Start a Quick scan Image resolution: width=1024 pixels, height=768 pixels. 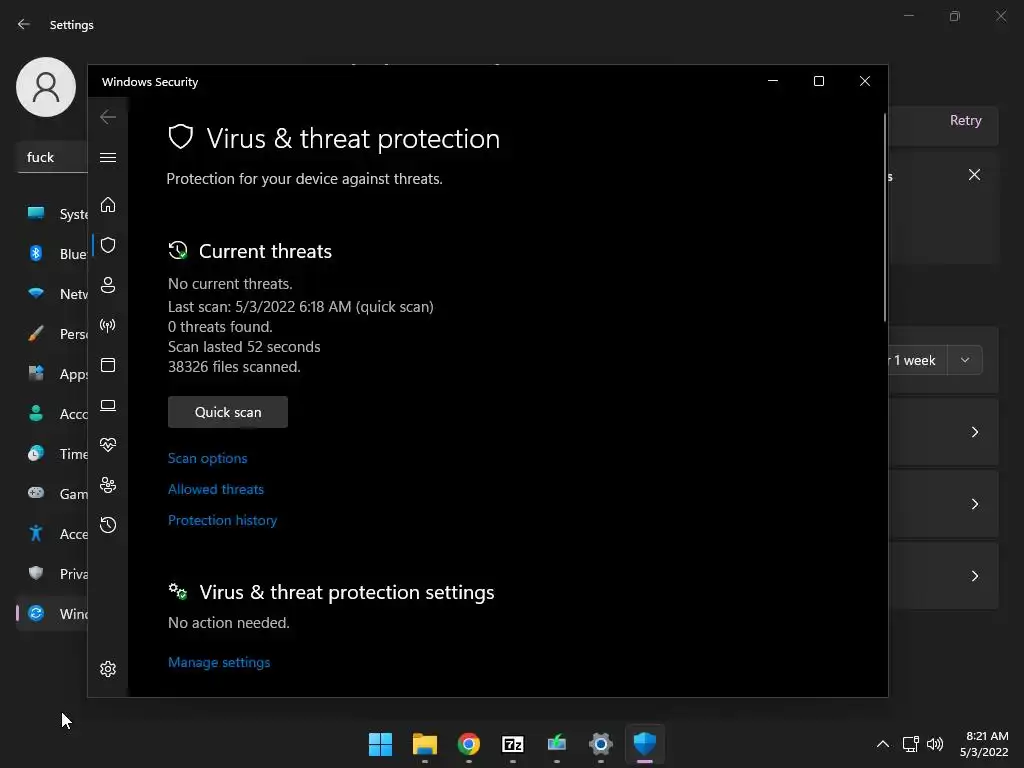(x=228, y=412)
